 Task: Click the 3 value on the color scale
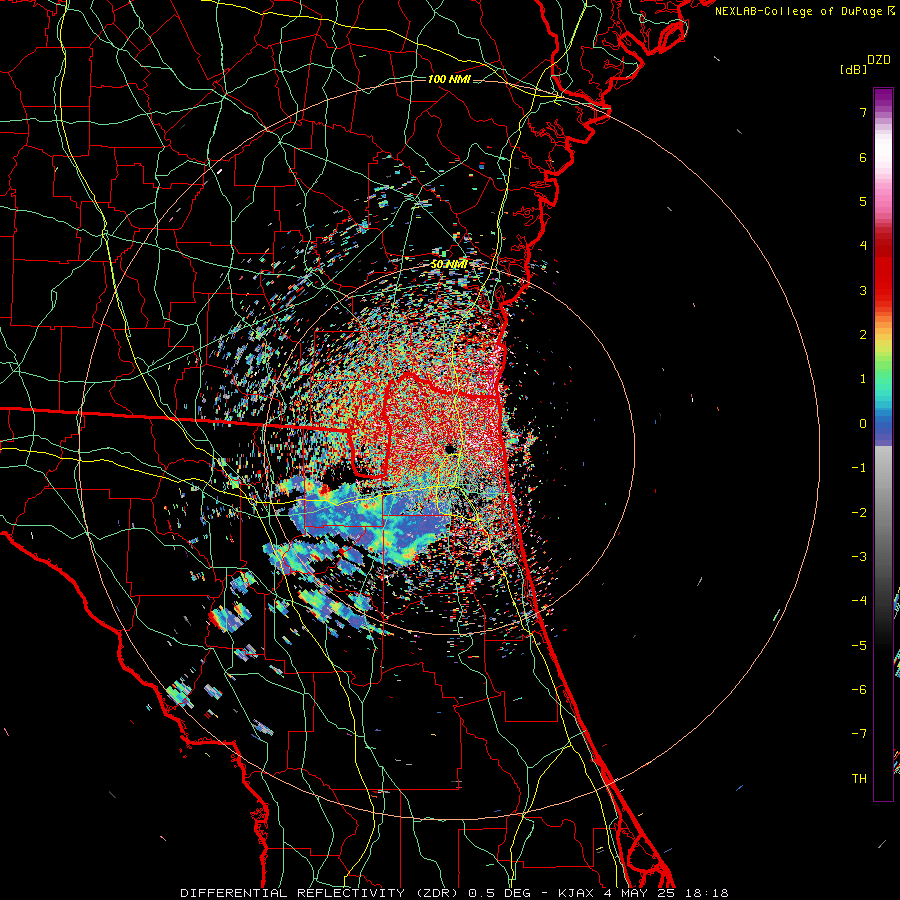pos(863,290)
